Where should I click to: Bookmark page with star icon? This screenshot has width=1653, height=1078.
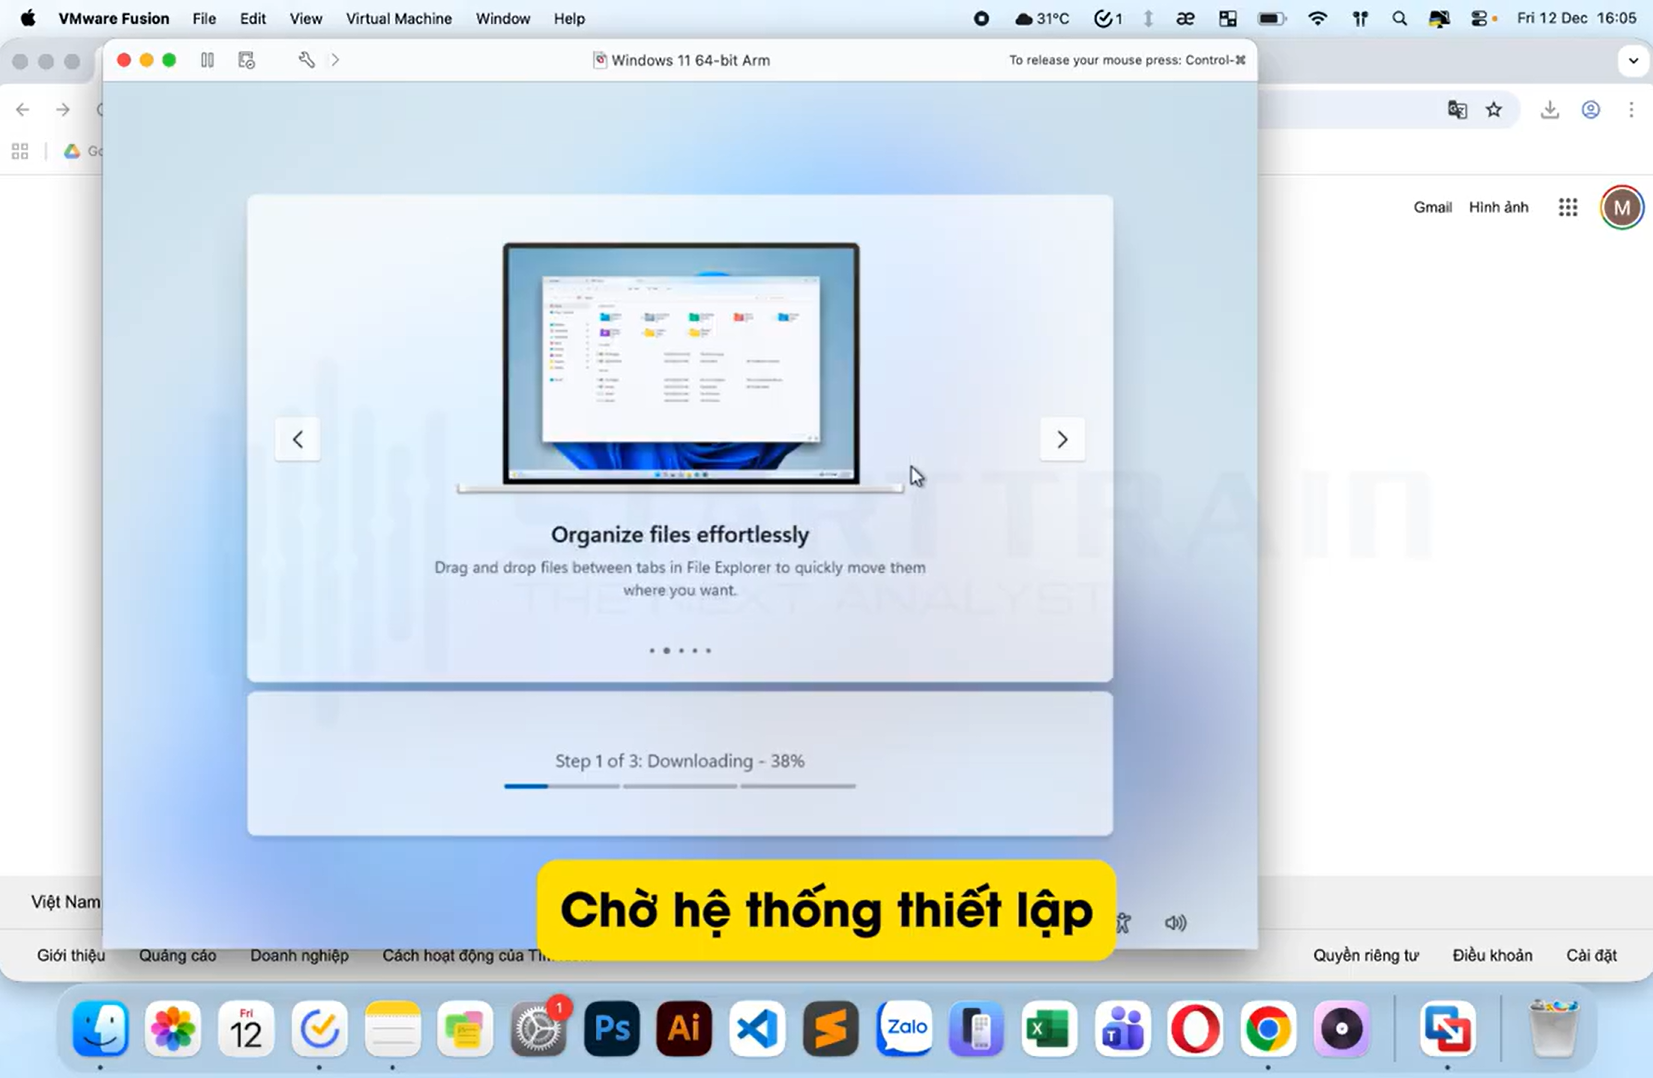pos(1494,110)
